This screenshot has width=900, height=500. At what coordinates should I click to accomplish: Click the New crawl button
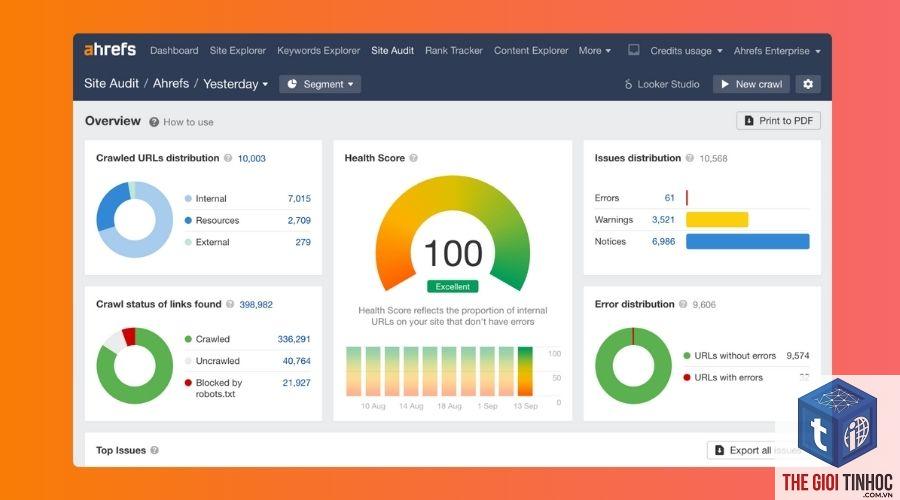click(x=751, y=84)
